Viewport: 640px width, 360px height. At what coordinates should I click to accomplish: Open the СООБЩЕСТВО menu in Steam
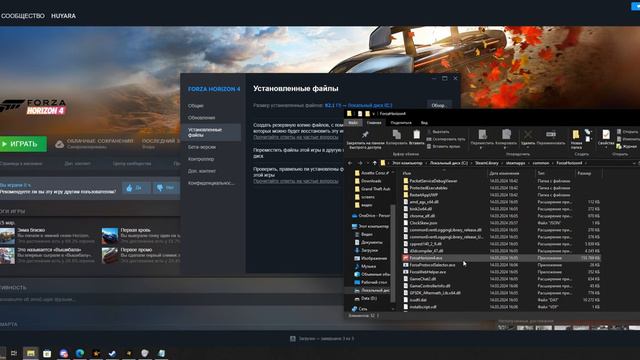click(23, 16)
